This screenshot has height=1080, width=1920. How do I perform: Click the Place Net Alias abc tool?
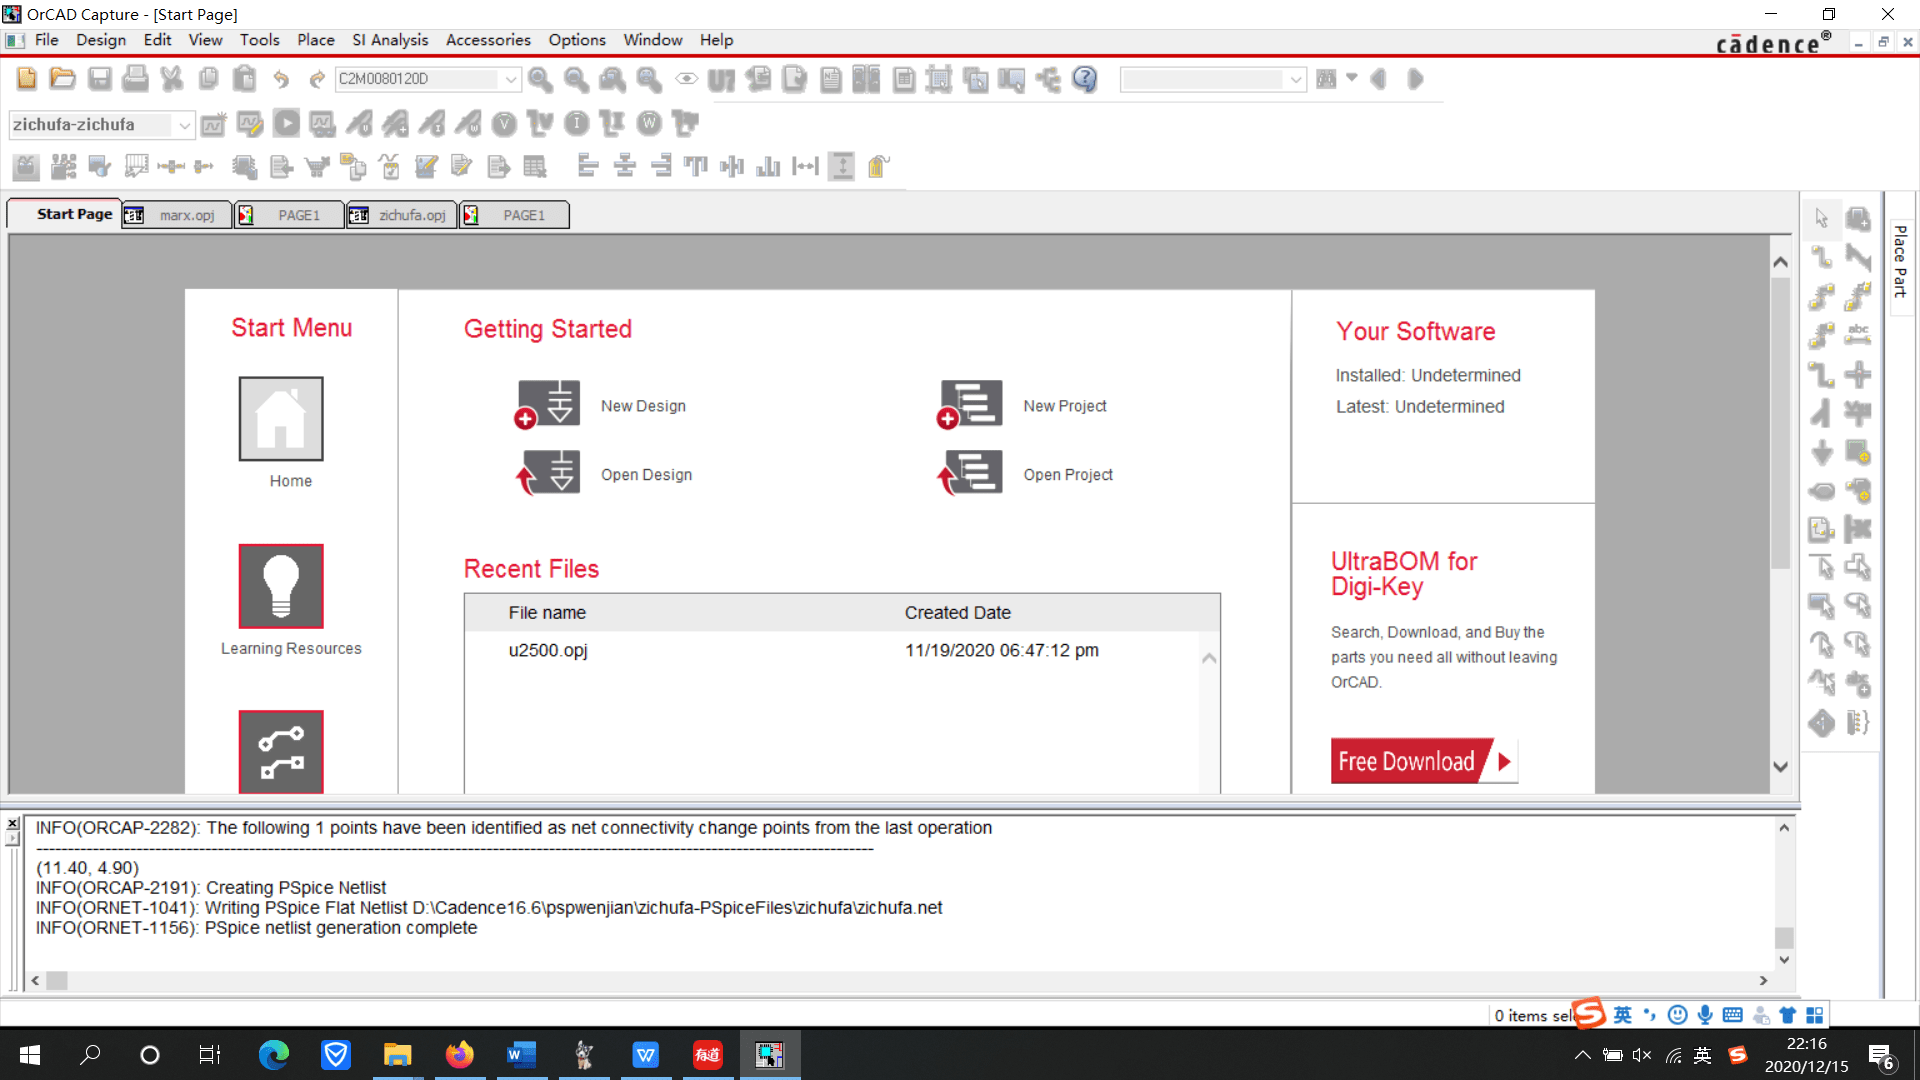[x=1858, y=334]
